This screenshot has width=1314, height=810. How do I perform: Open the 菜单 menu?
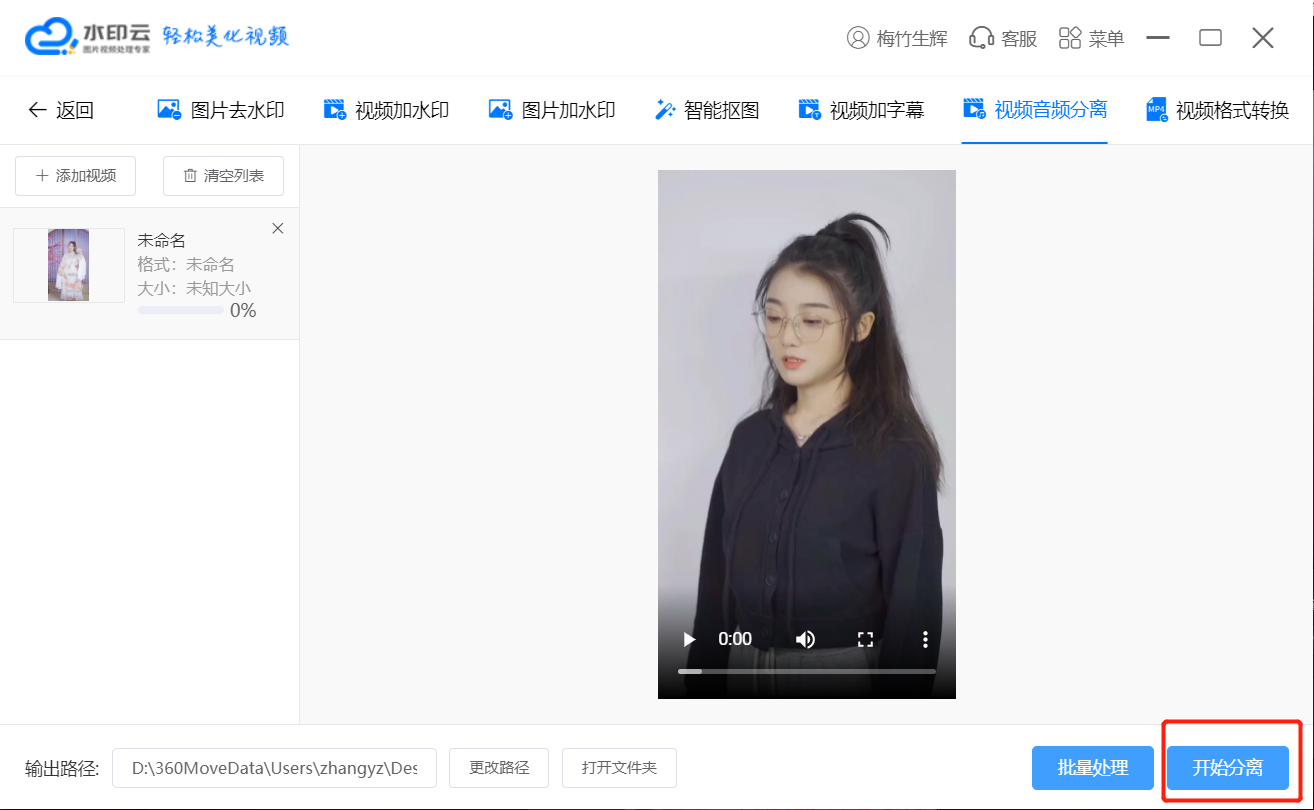point(1091,38)
